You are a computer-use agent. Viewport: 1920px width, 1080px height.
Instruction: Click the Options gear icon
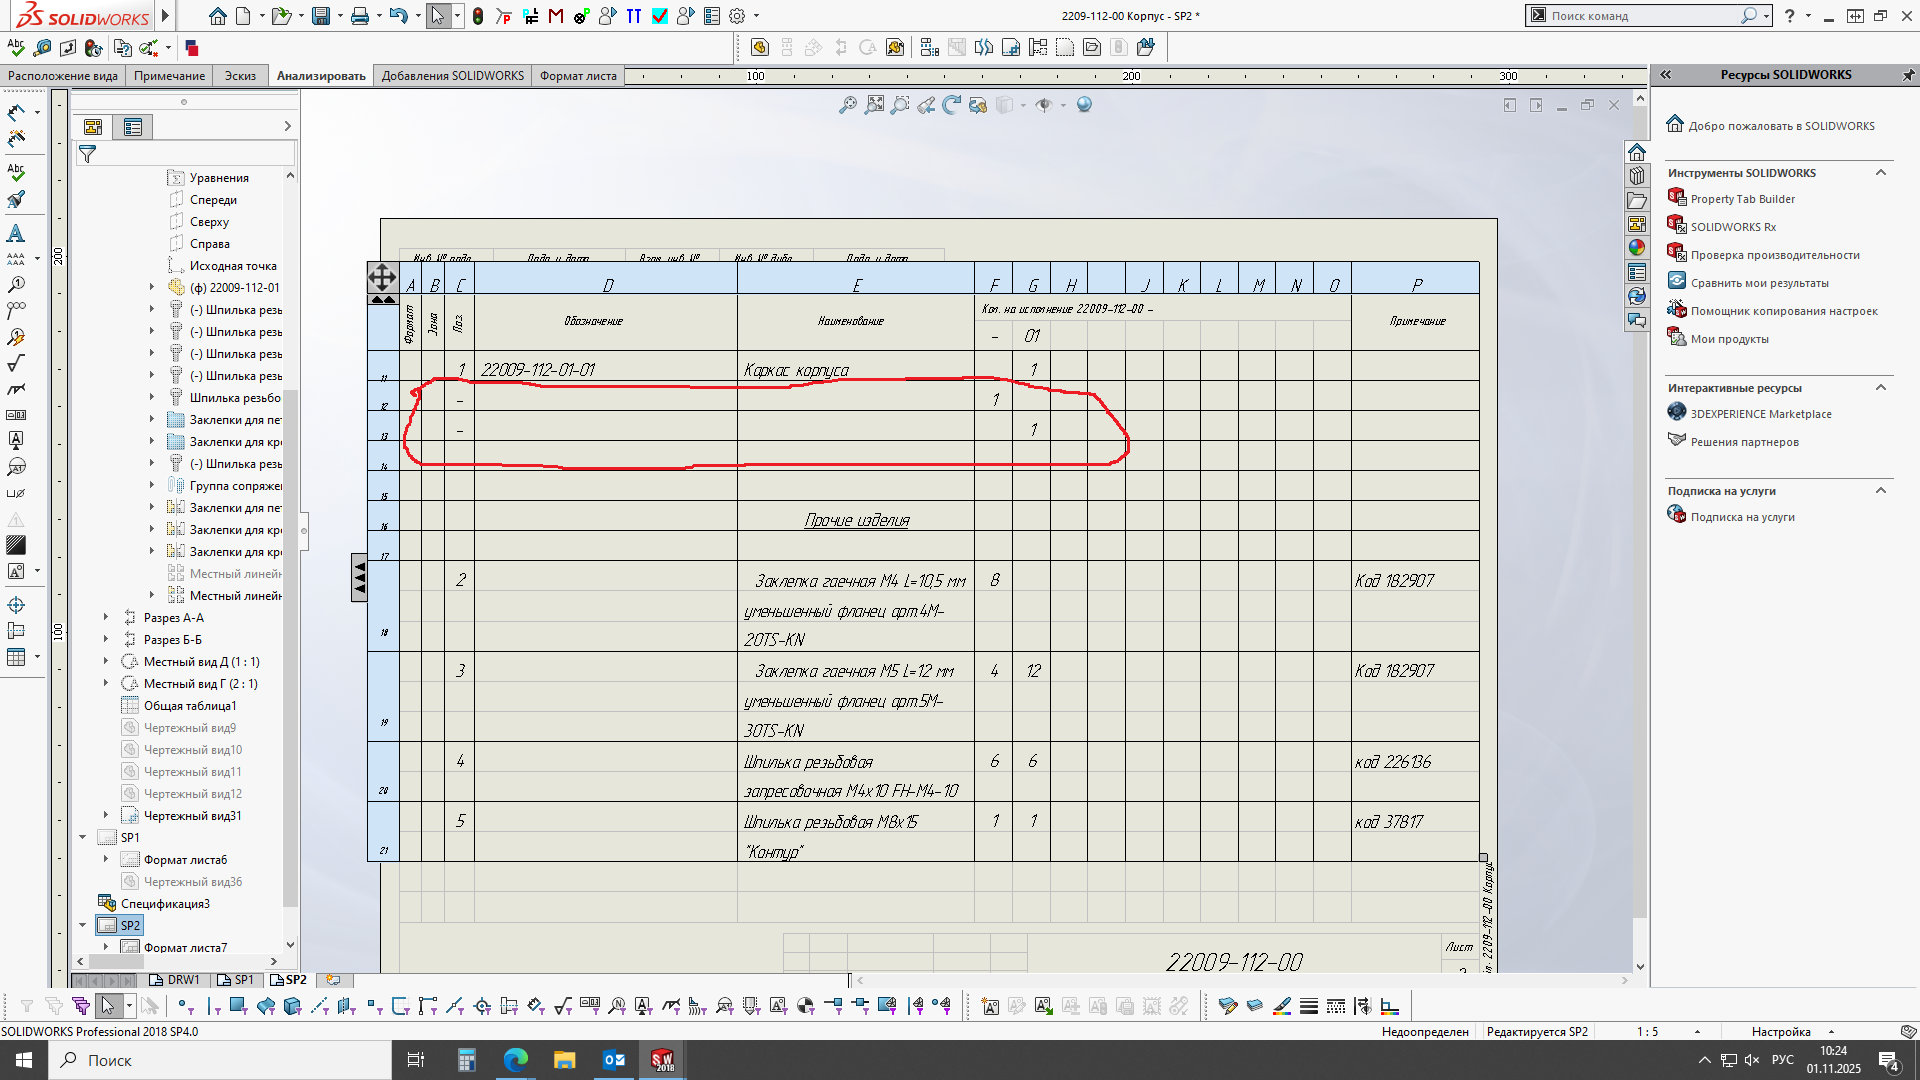(x=737, y=16)
